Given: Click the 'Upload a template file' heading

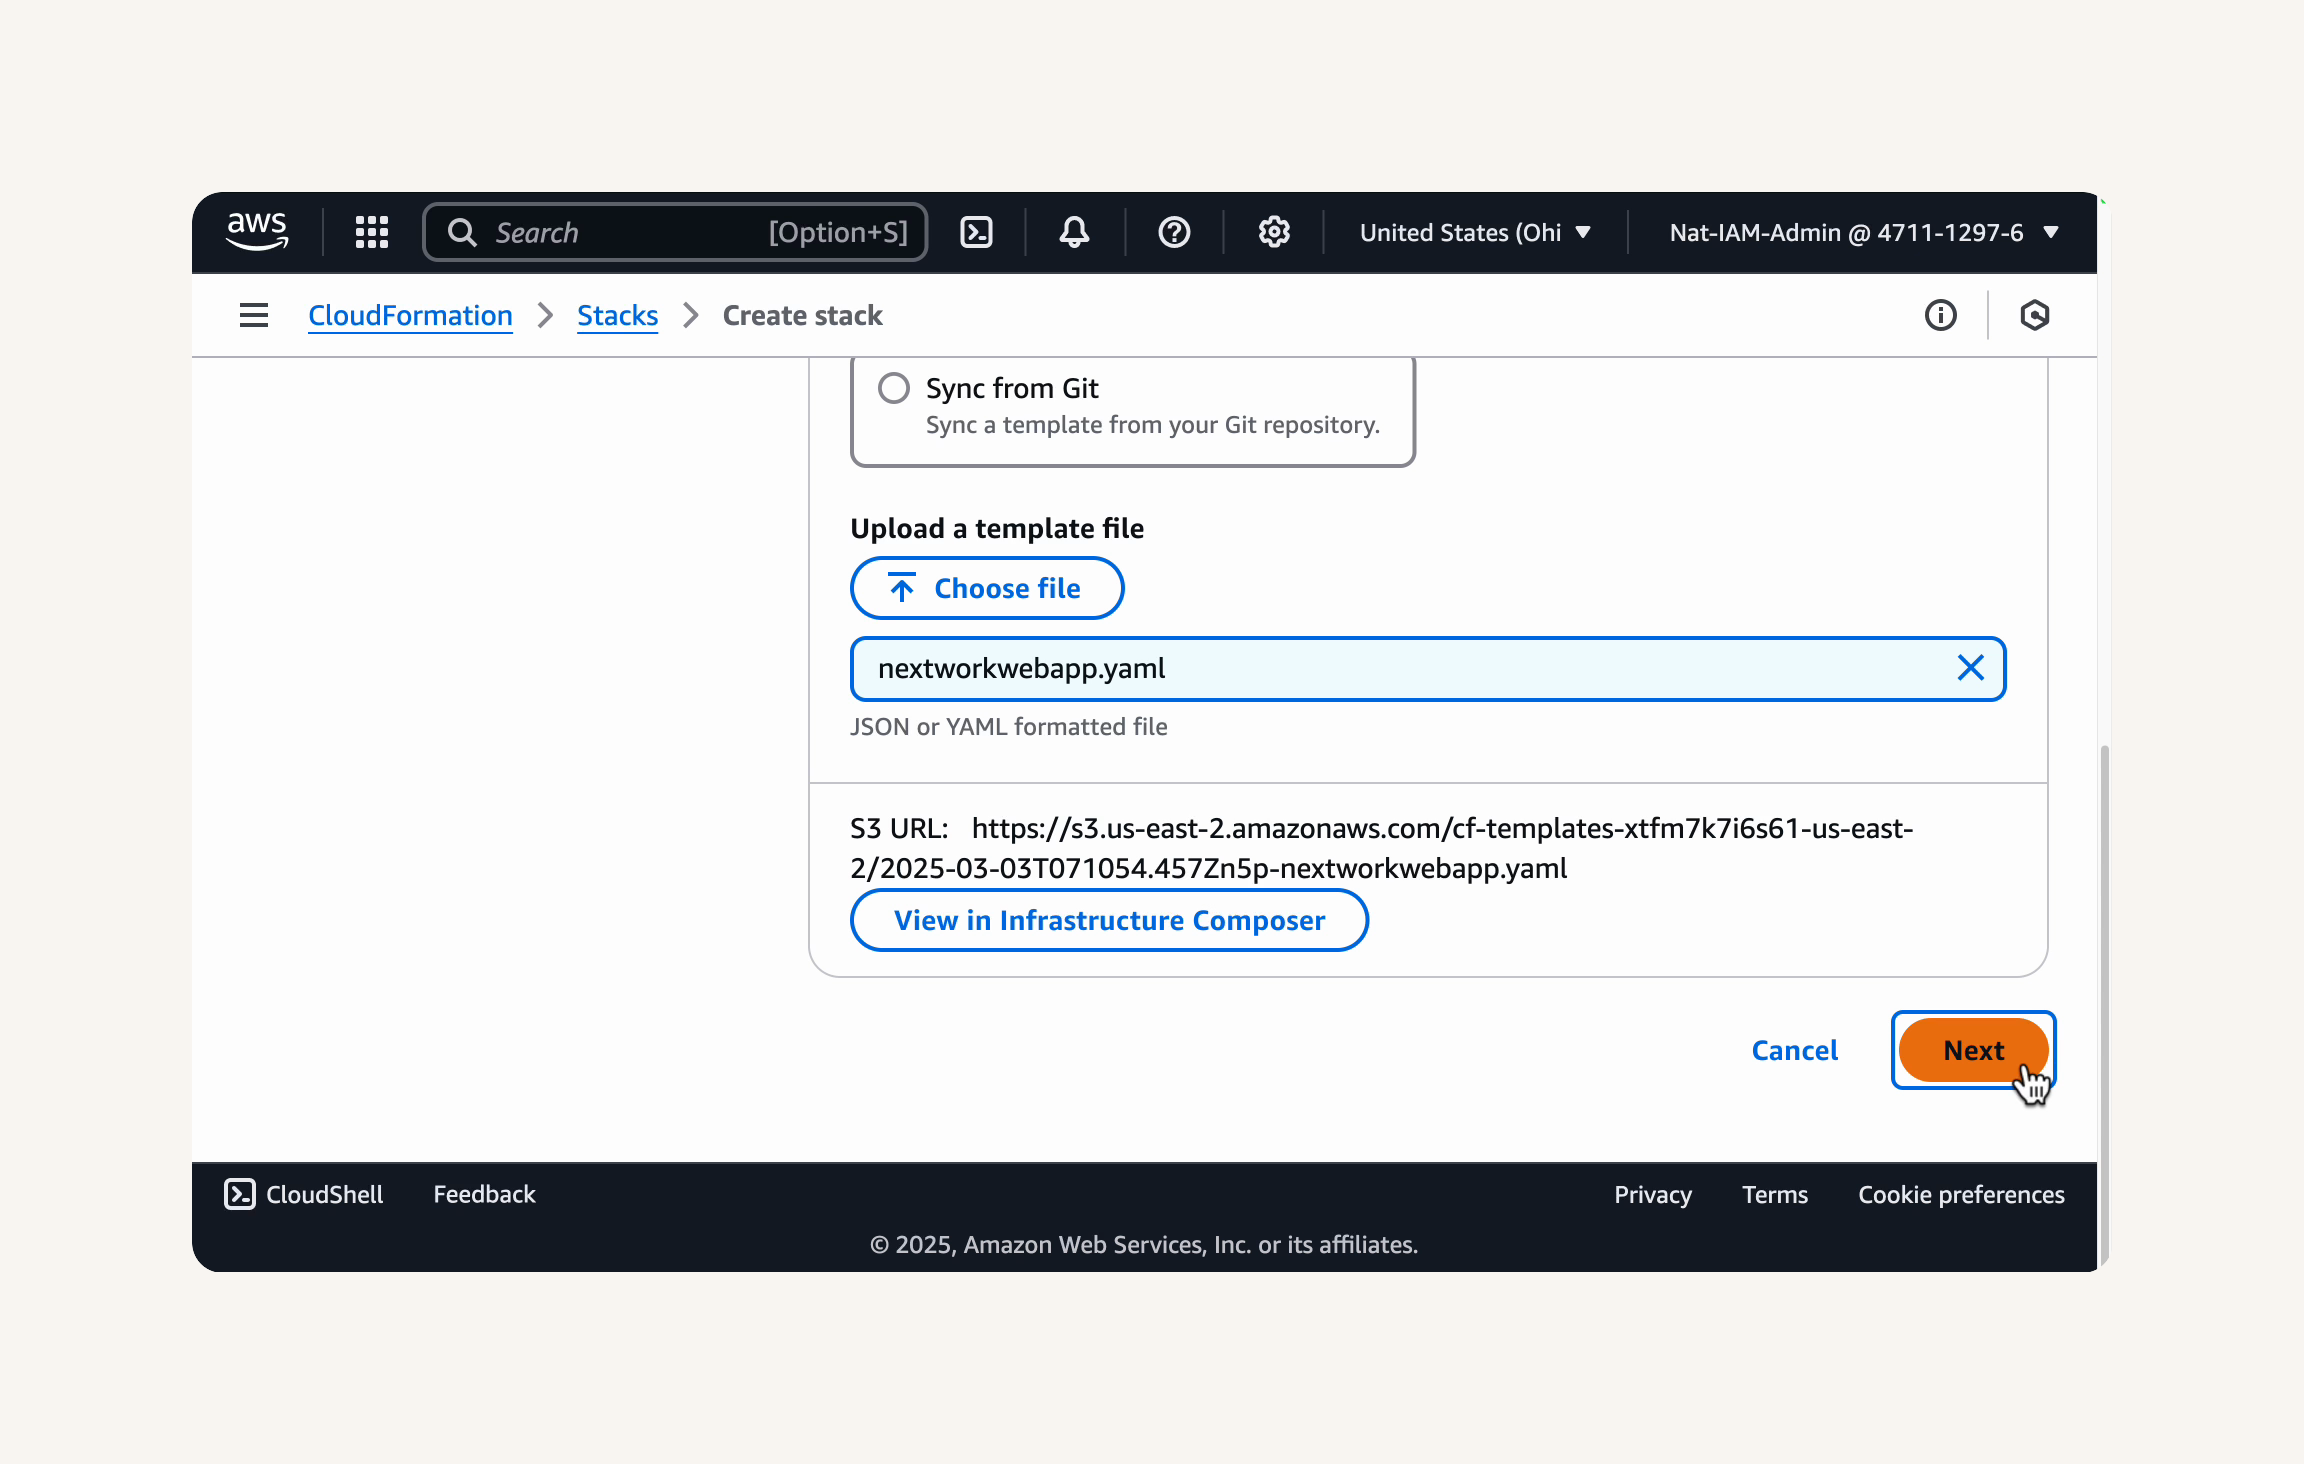Looking at the screenshot, I should point(997,528).
